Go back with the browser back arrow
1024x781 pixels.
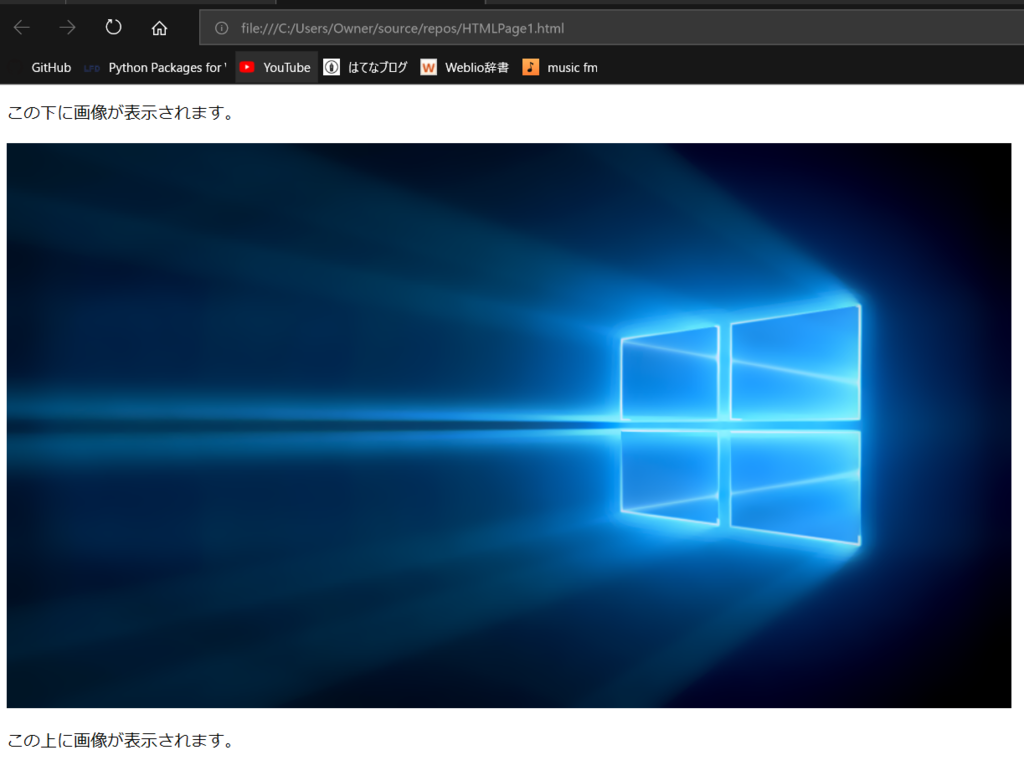coord(22,27)
